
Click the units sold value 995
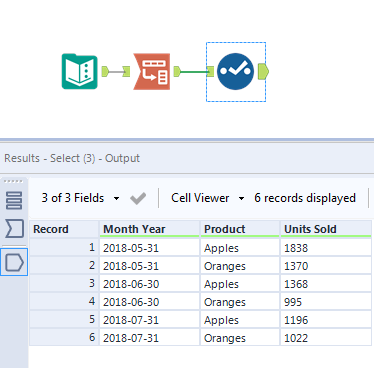pos(326,302)
